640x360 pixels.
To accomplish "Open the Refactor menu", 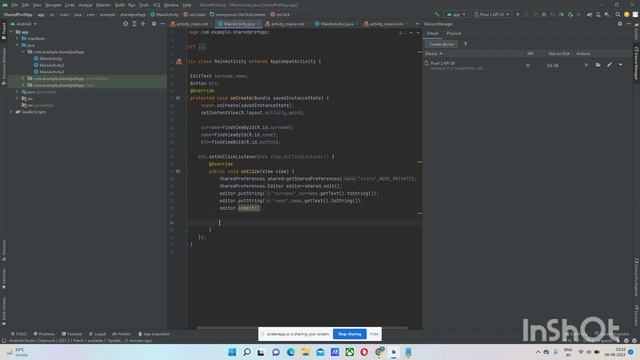I will (x=103, y=5).
